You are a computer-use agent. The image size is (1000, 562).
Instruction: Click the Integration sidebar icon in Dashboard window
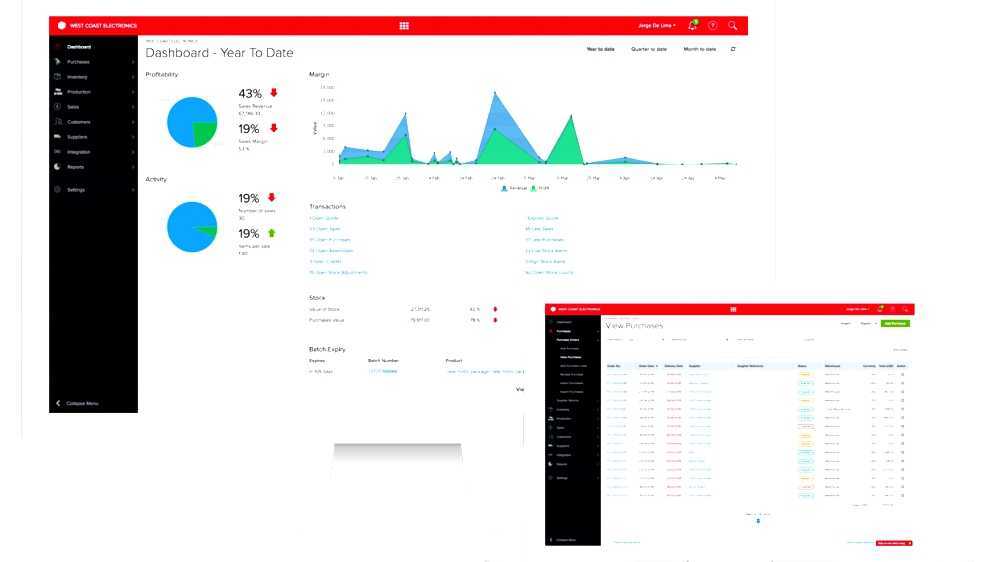click(x=57, y=152)
